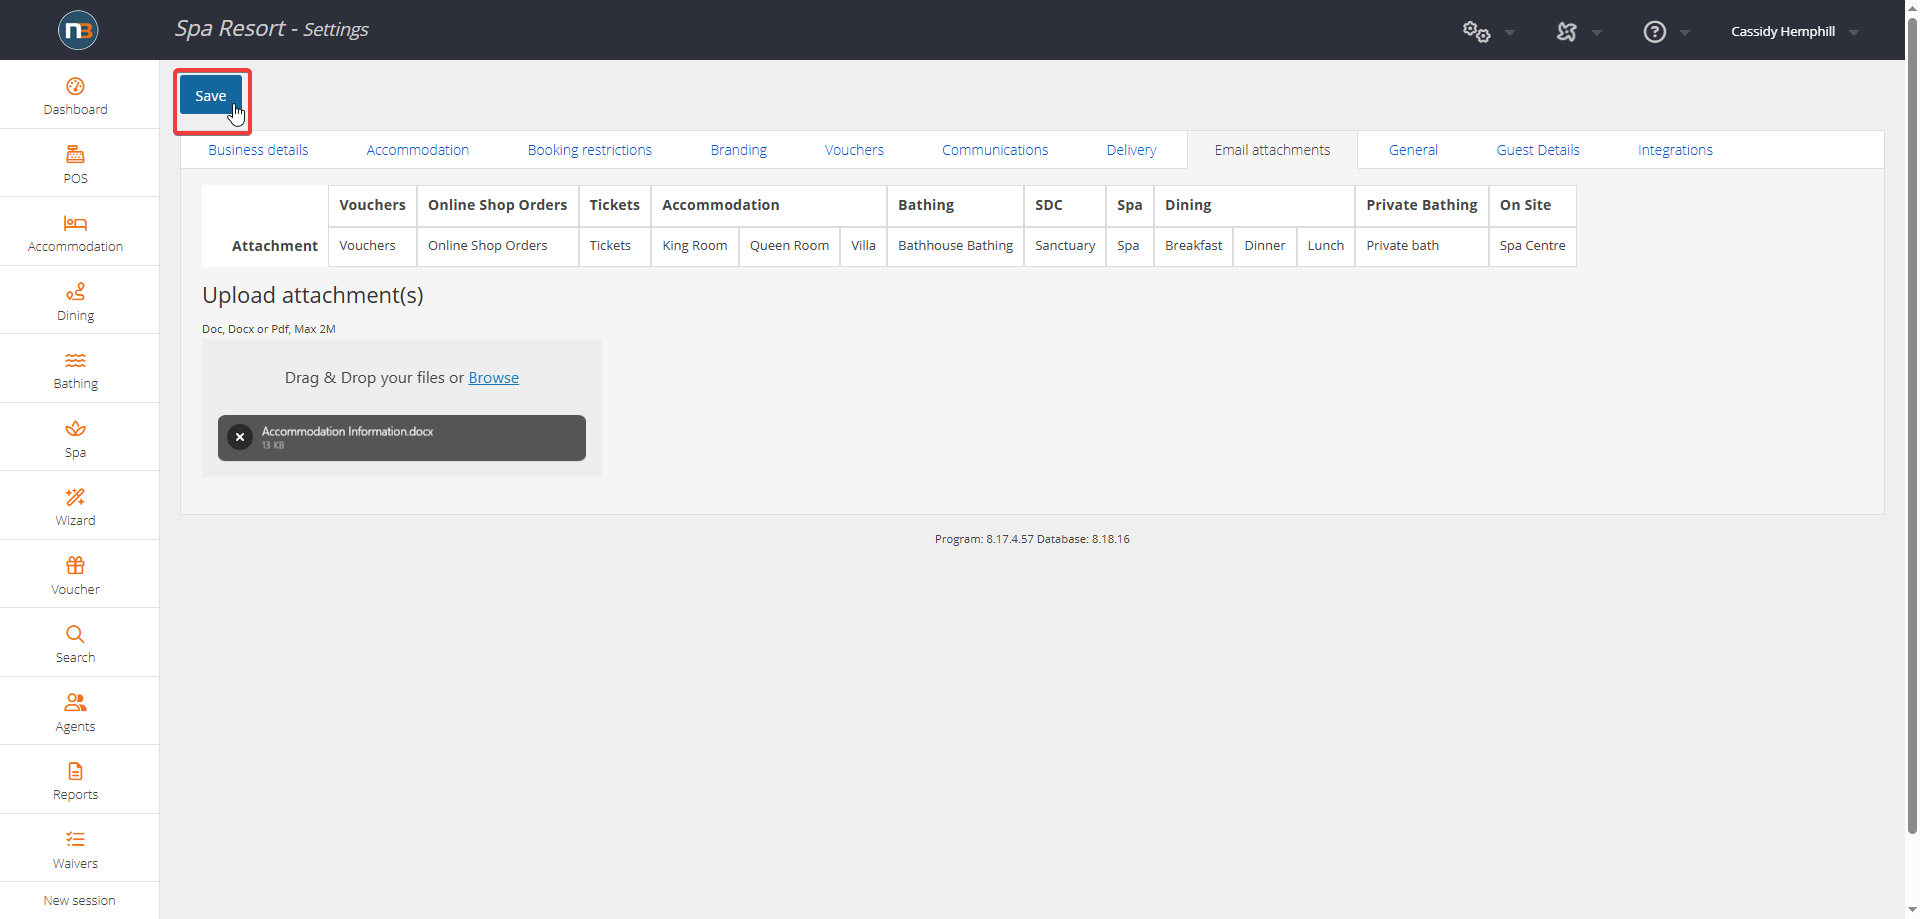This screenshot has width=1920, height=919.
Task: Switch to the Branding tab
Action: pyautogui.click(x=739, y=150)
